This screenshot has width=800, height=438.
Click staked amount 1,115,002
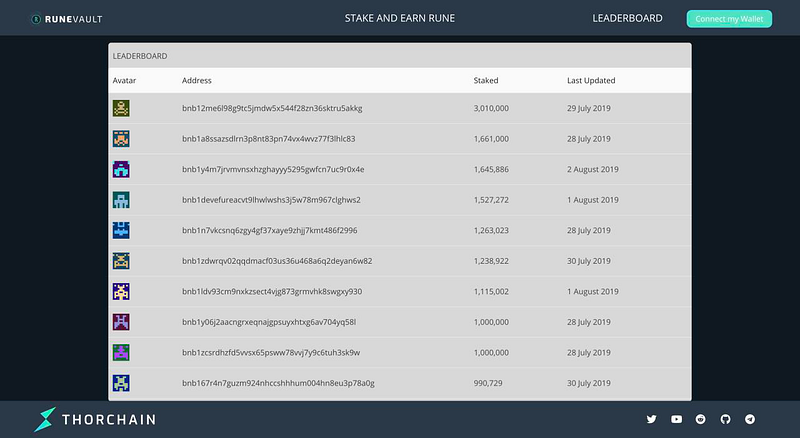click(x=491, y=291)
